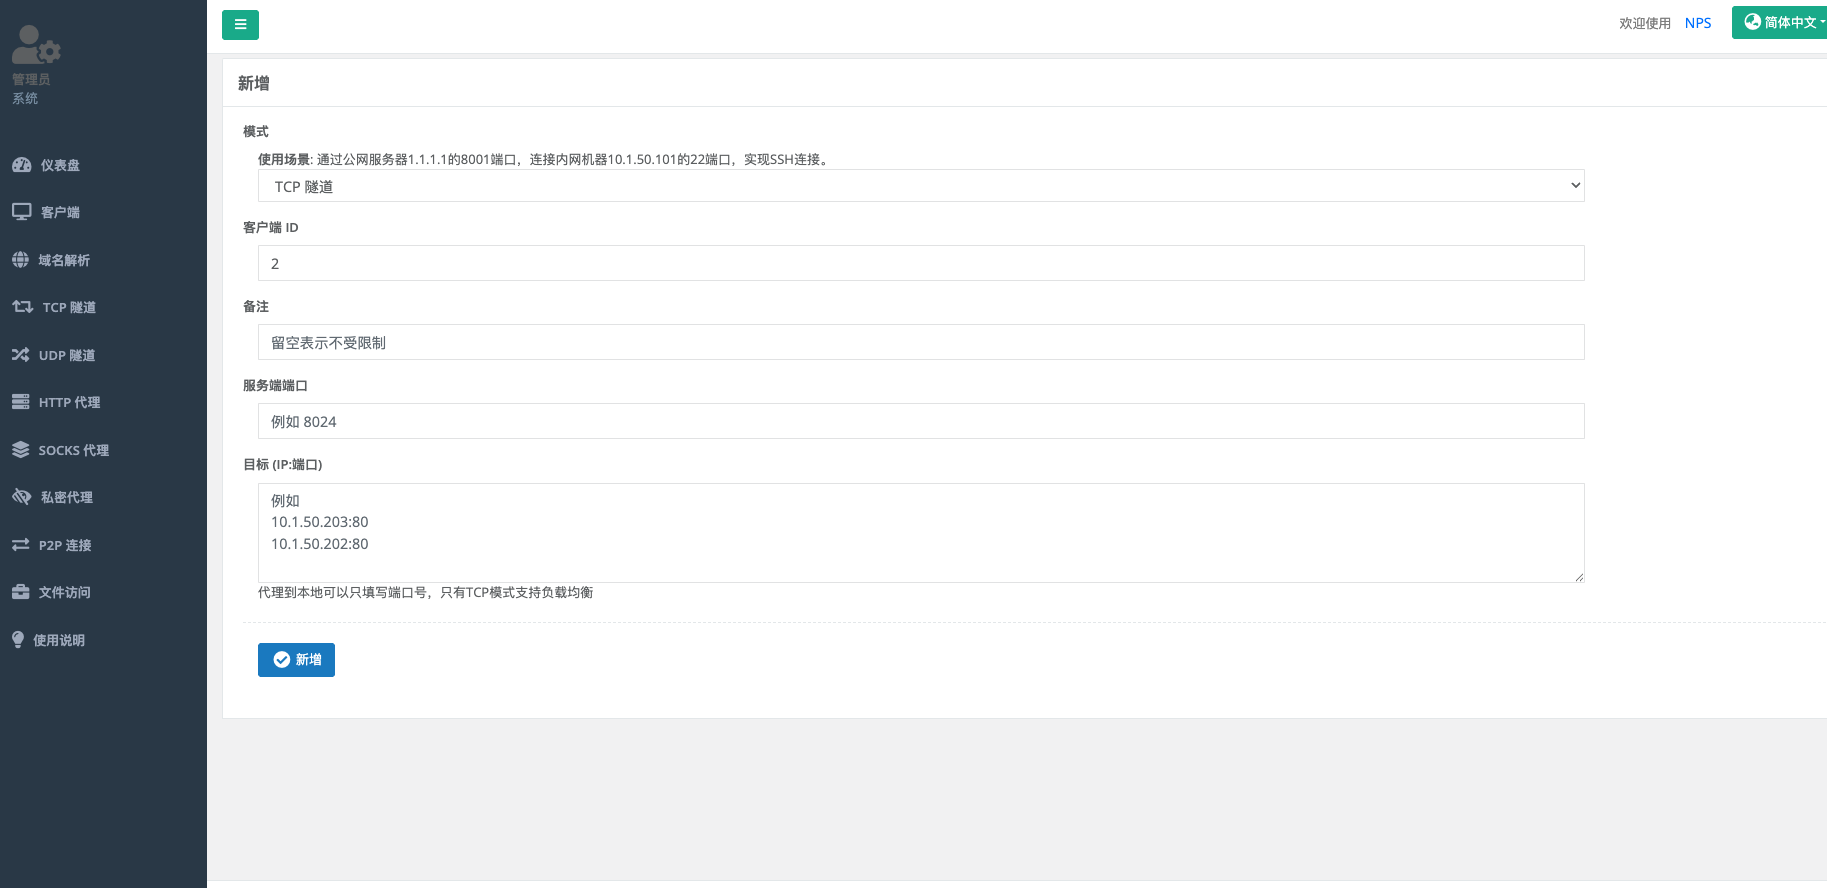Click the UDP tunnel shuffle icon

(20, 355)
